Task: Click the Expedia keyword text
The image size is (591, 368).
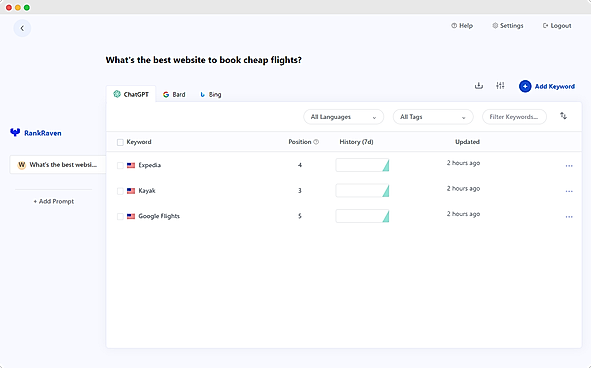Action: point(150,165)
